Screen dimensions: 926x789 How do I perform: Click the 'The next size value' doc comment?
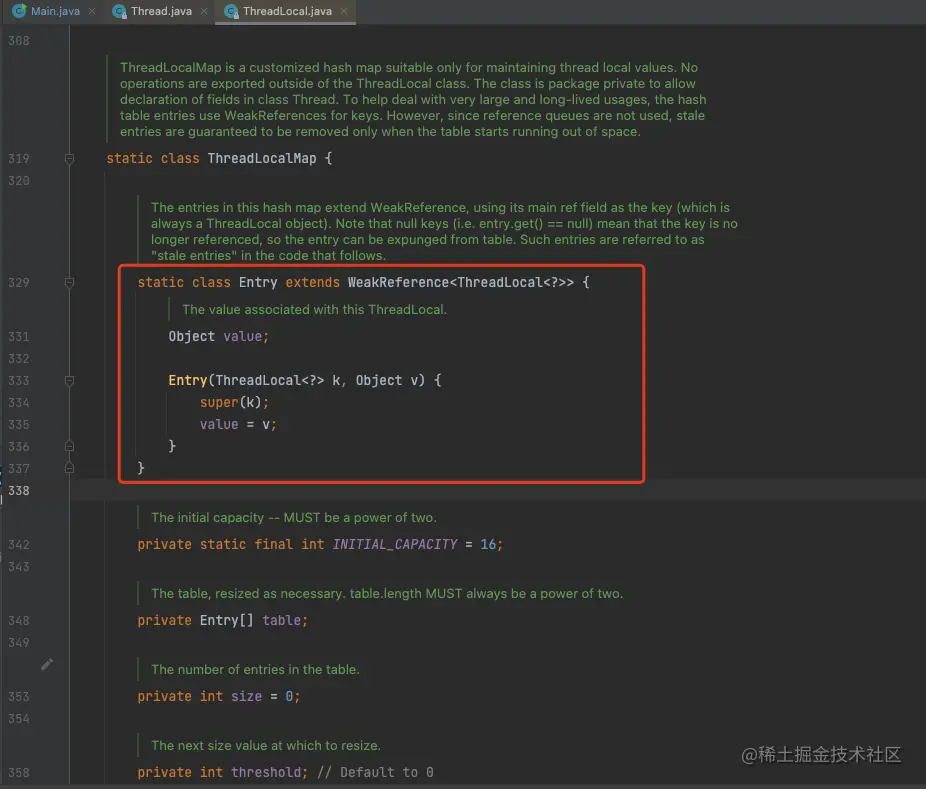[266, 746]
